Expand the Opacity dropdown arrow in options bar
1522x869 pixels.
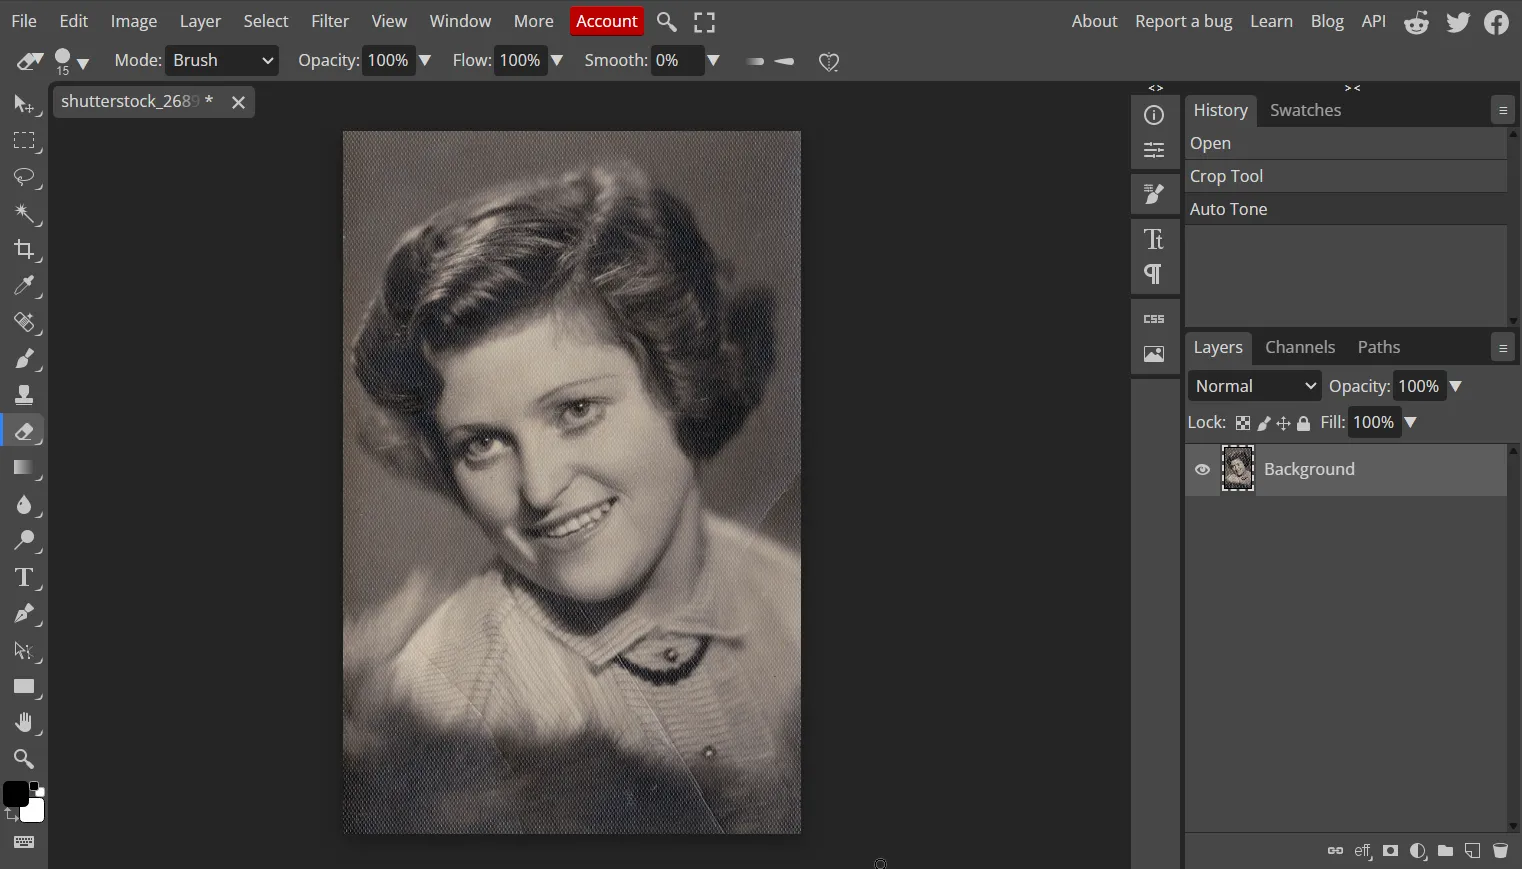click(426, 61)
